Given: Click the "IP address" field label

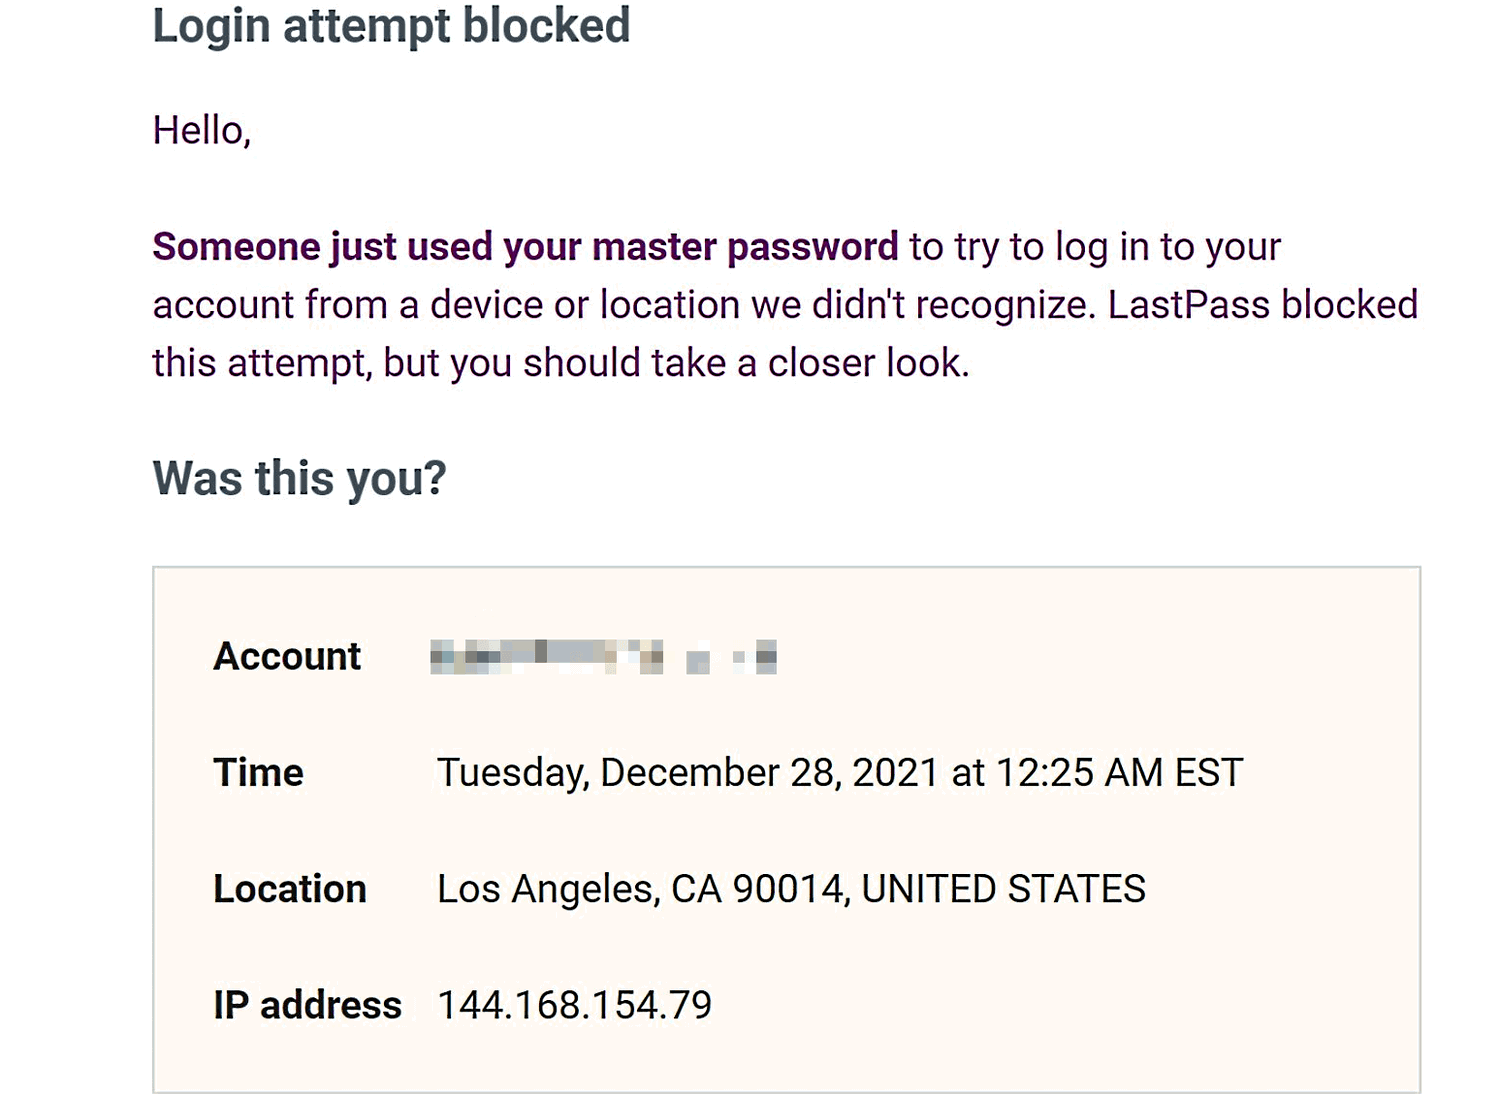Looking at the screenshot, I should coord(307,1005).
